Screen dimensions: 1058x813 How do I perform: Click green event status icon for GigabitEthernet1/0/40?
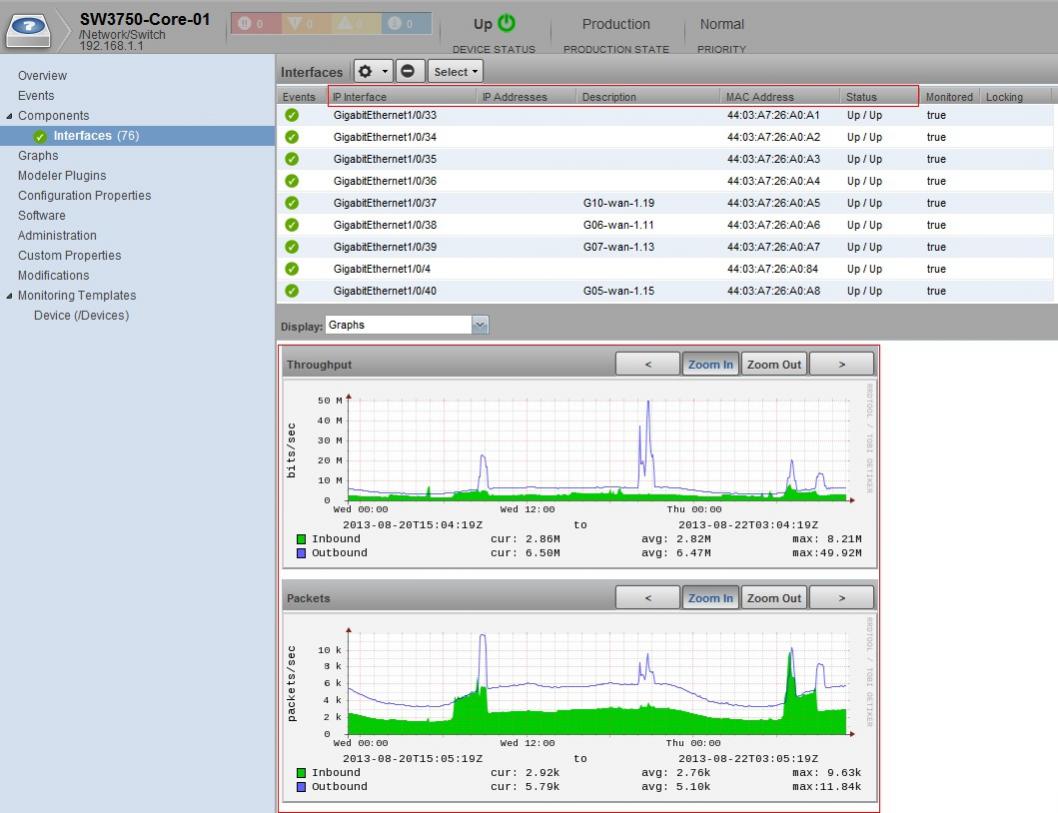point(292,291)
